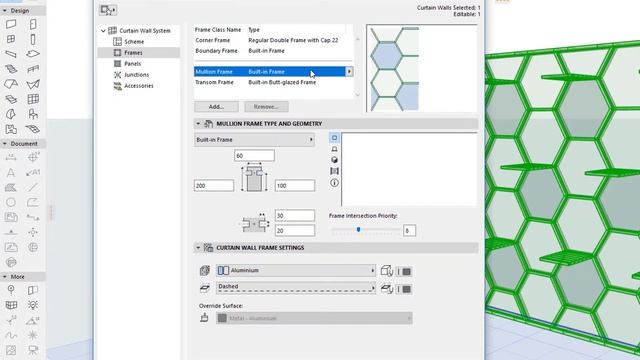Open the Frames settings page

coord(133,53)
